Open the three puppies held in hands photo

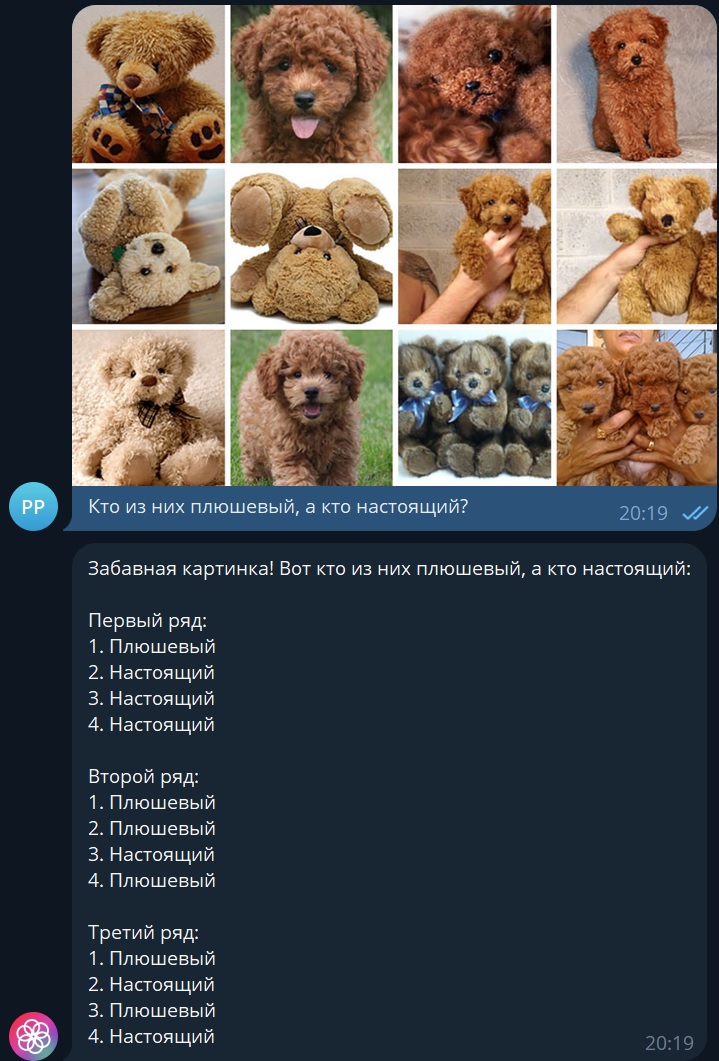tap(636, 408)
